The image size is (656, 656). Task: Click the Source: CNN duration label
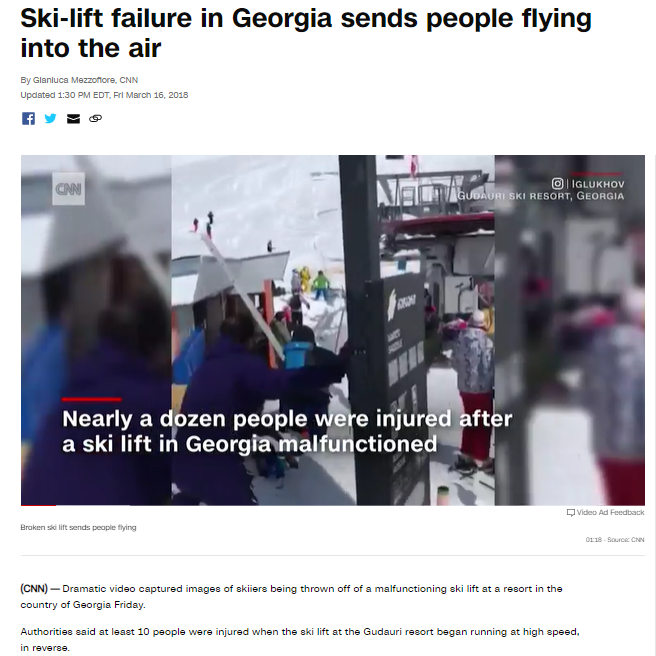click(x=615, y=540)
